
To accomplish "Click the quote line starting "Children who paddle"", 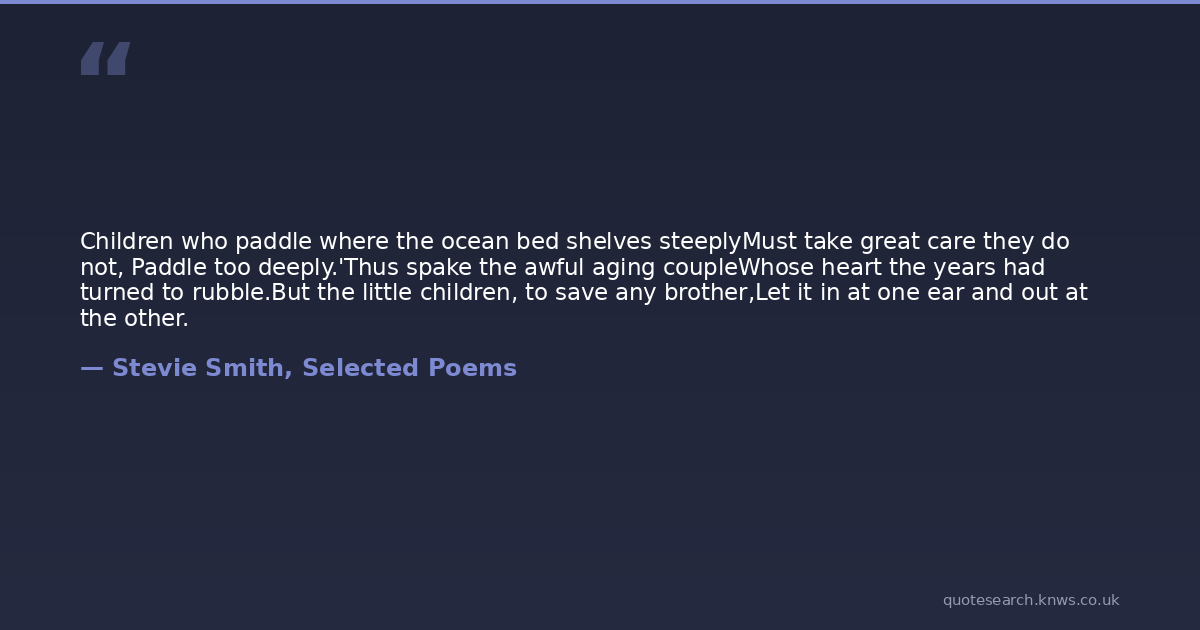I will pyautogui.click(x=574, y=242).
